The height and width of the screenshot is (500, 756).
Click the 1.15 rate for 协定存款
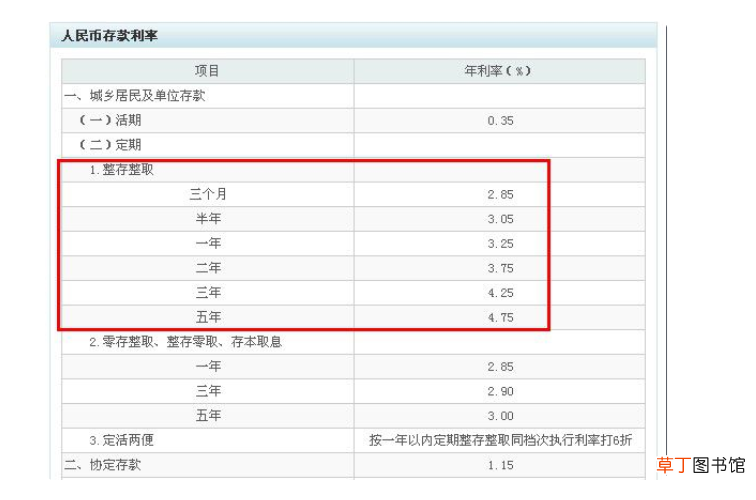pos(500,465)
